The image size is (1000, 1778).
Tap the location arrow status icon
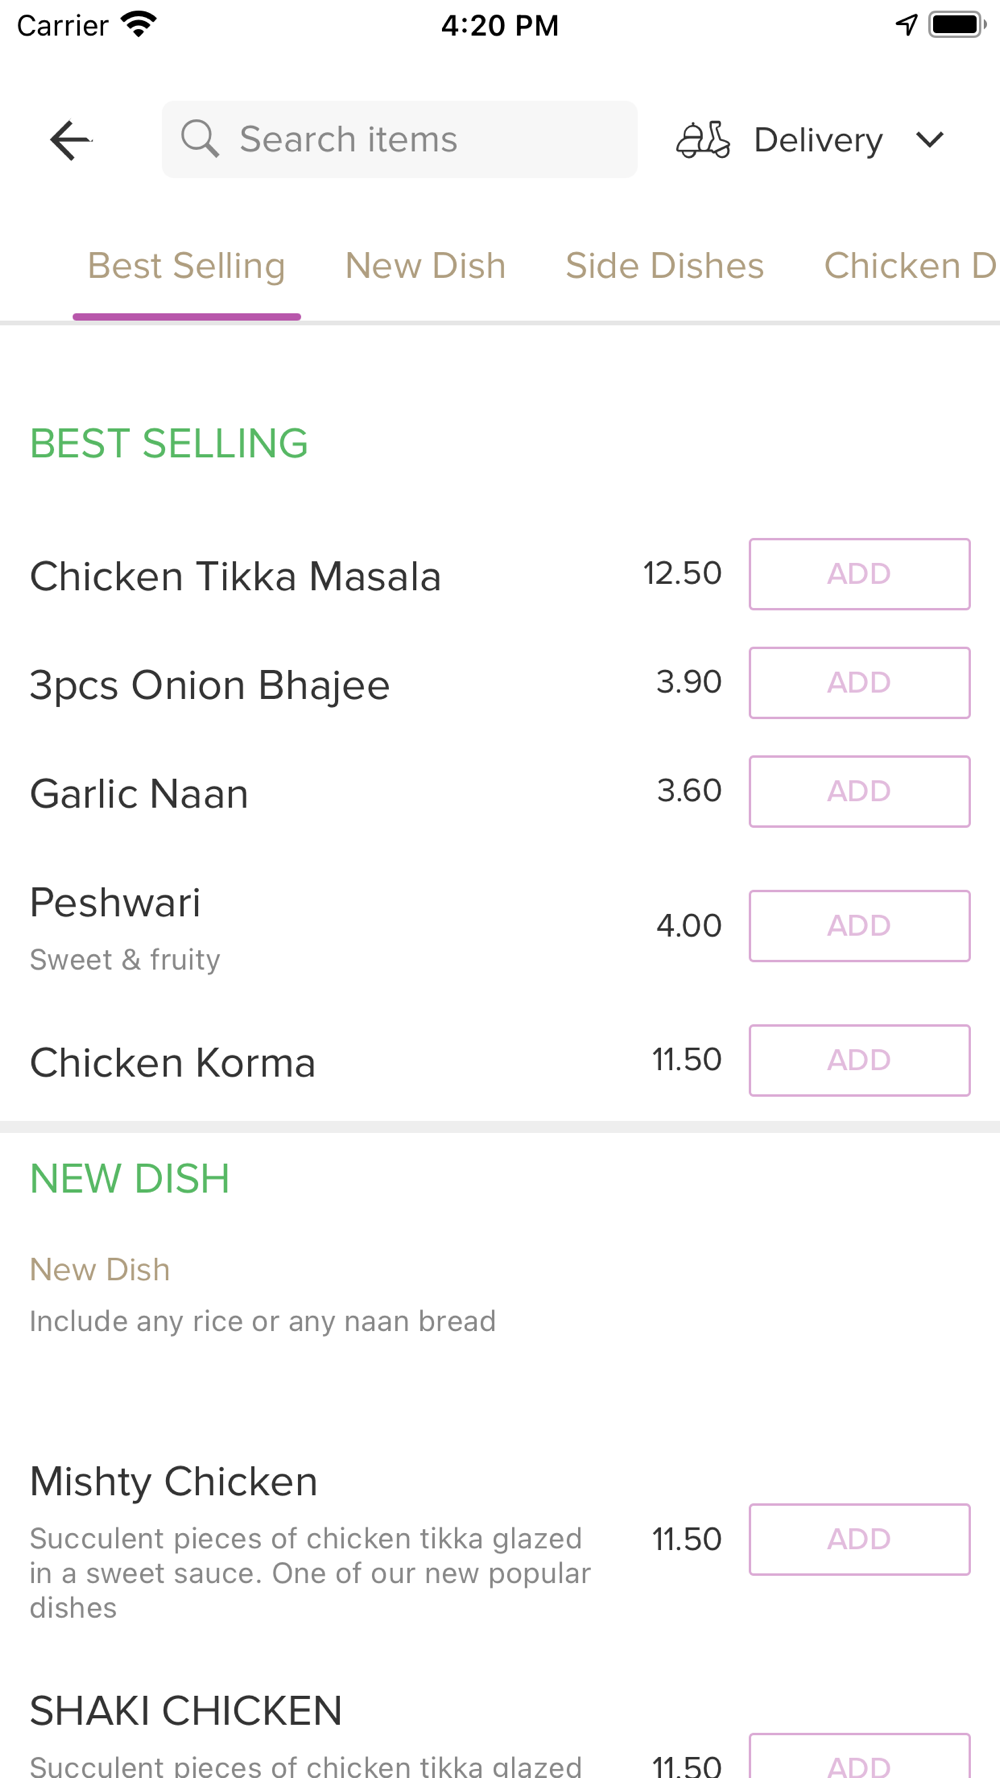click(907, 25)
